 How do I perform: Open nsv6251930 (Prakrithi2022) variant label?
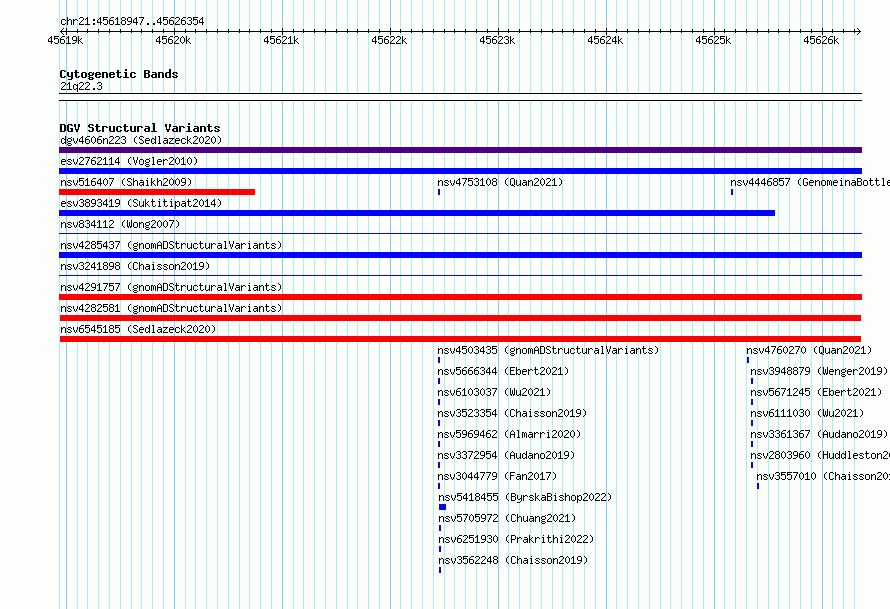(516, 539)
